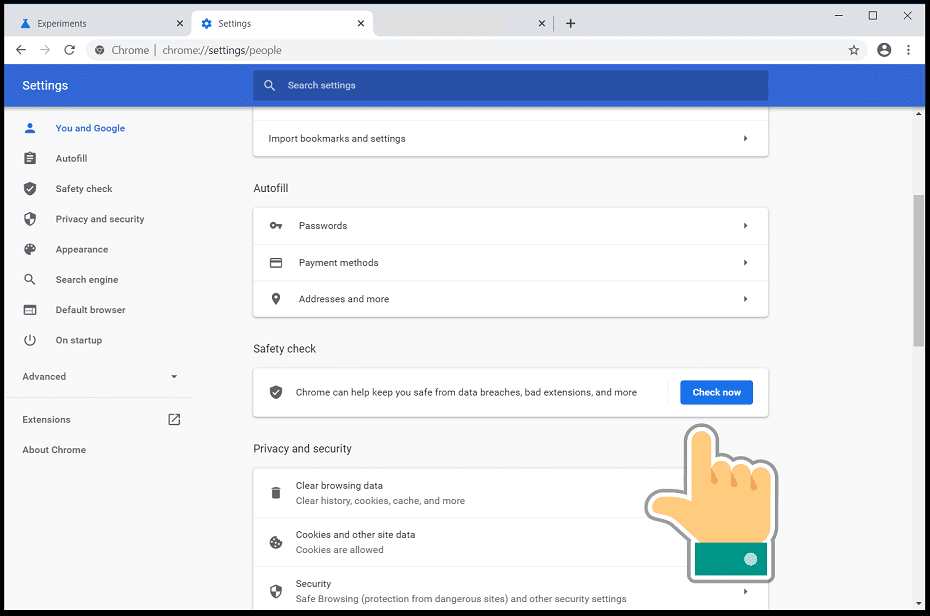Click the Extensions external-link icon
The width and height of the screenshot is (930, 616).
[174, 419]
